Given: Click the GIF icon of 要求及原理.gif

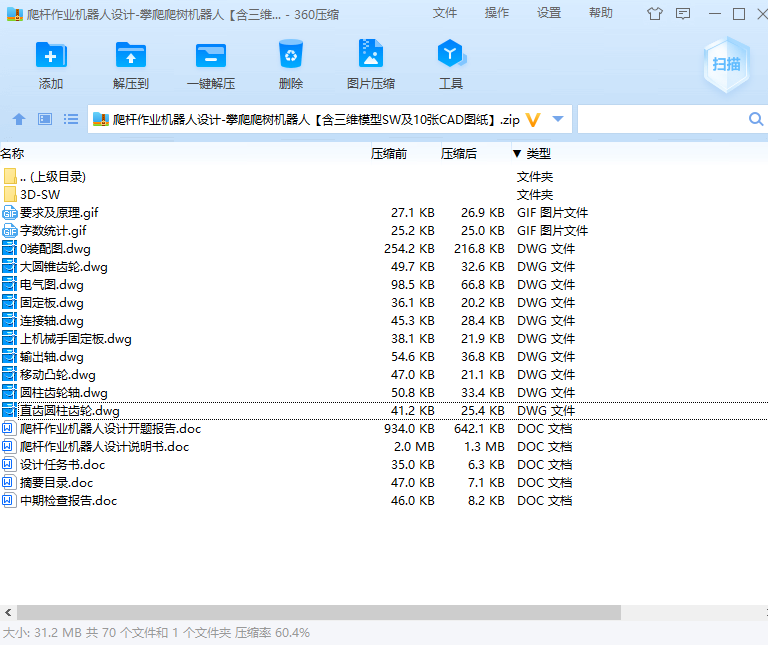Looking at the screenshot, I should pyautogui.click(x=10, y=213).
